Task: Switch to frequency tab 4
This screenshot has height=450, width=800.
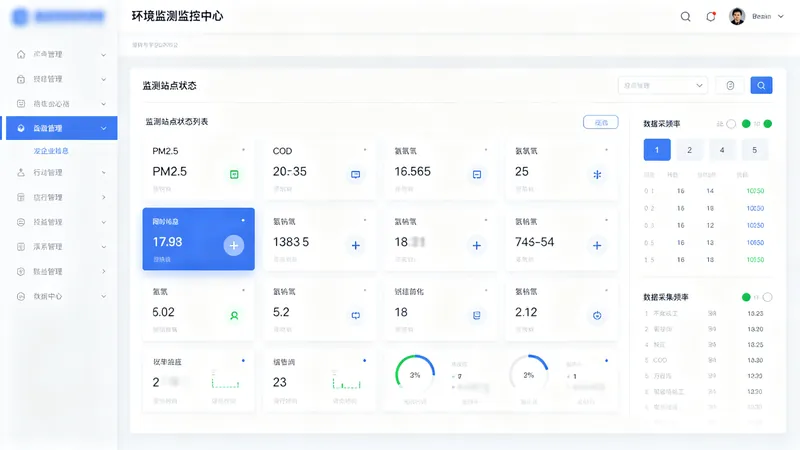Action: [722, 150]
